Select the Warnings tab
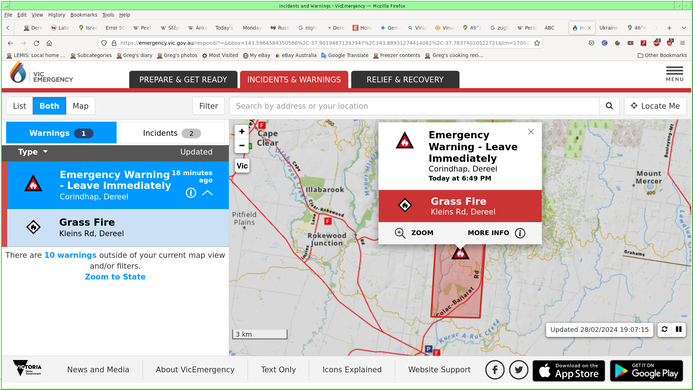 pos(61,133)
